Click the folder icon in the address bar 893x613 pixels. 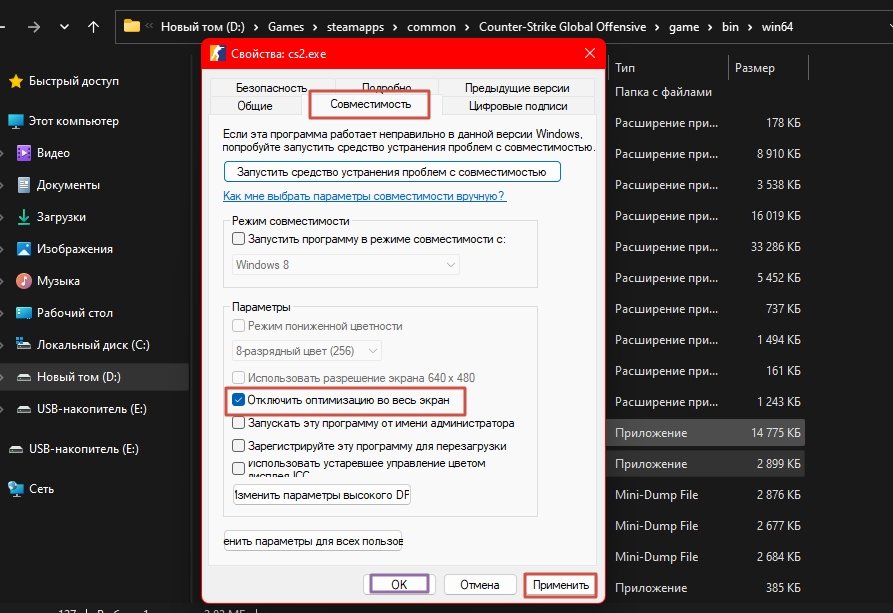tap(132, 26)
